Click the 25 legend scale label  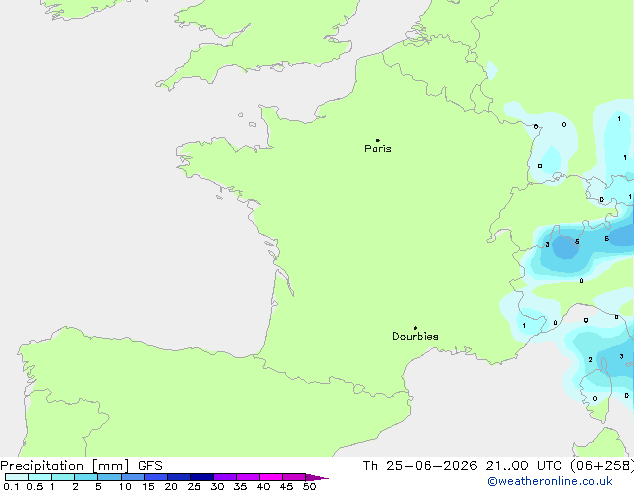click(x=194, y=486)
